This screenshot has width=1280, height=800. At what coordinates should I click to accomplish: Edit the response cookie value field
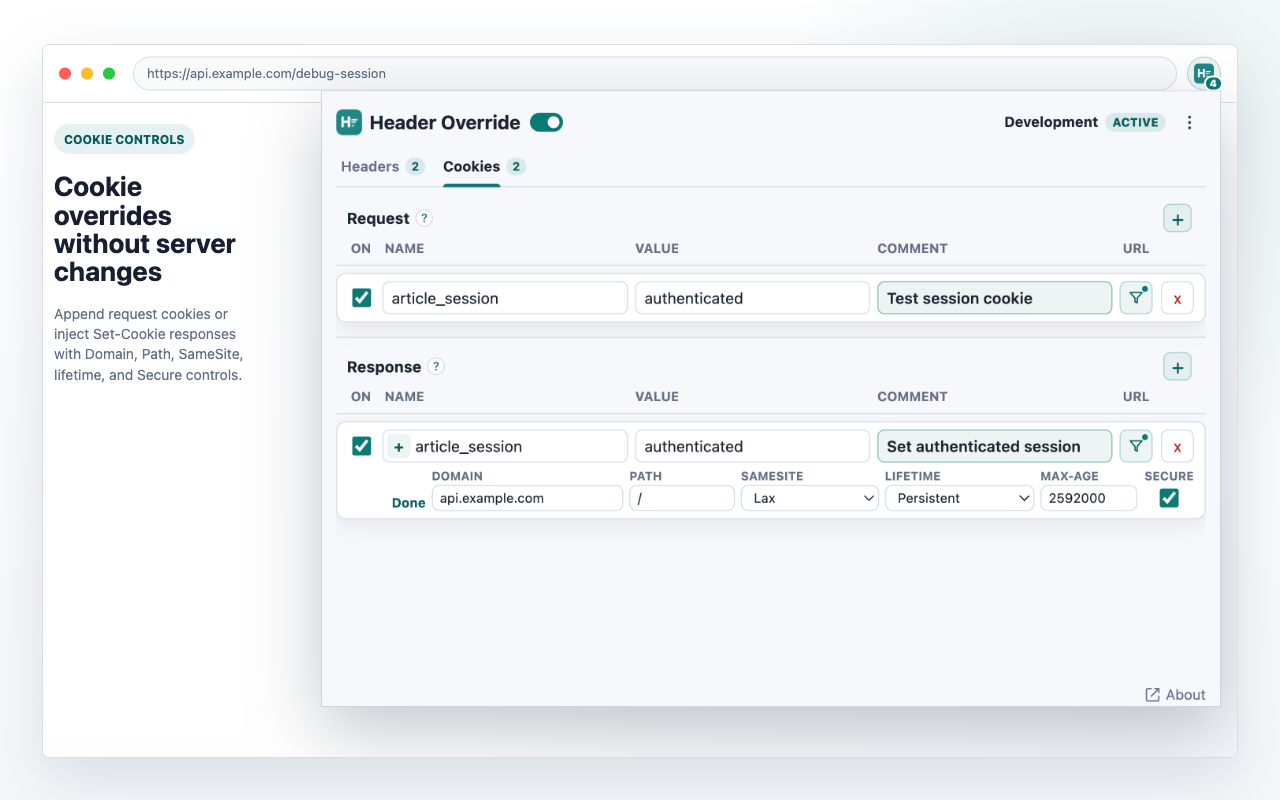(x=753, y=446)
